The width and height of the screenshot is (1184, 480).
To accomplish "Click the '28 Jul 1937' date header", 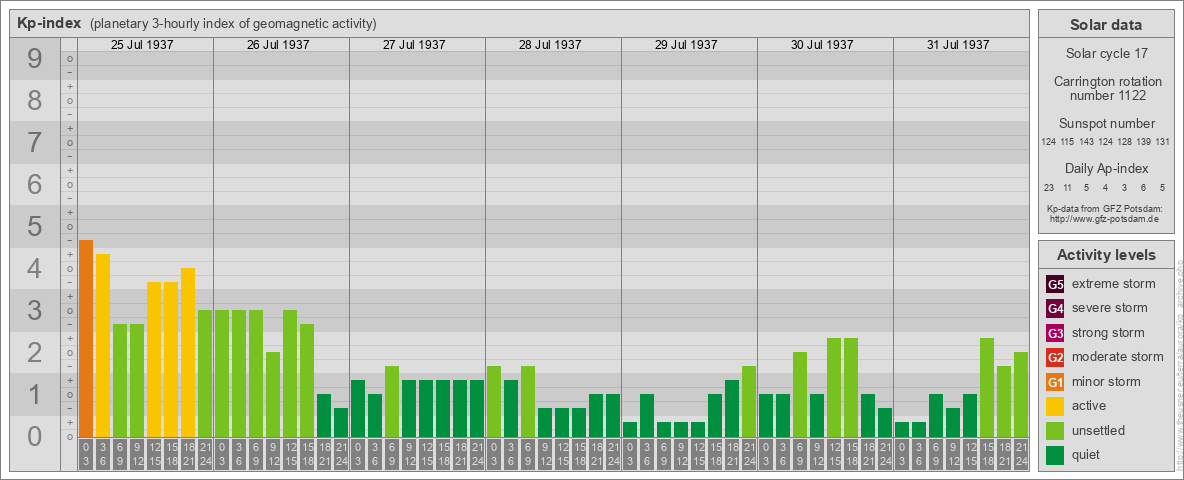I will pyautogui.click(x=550, y=45).
